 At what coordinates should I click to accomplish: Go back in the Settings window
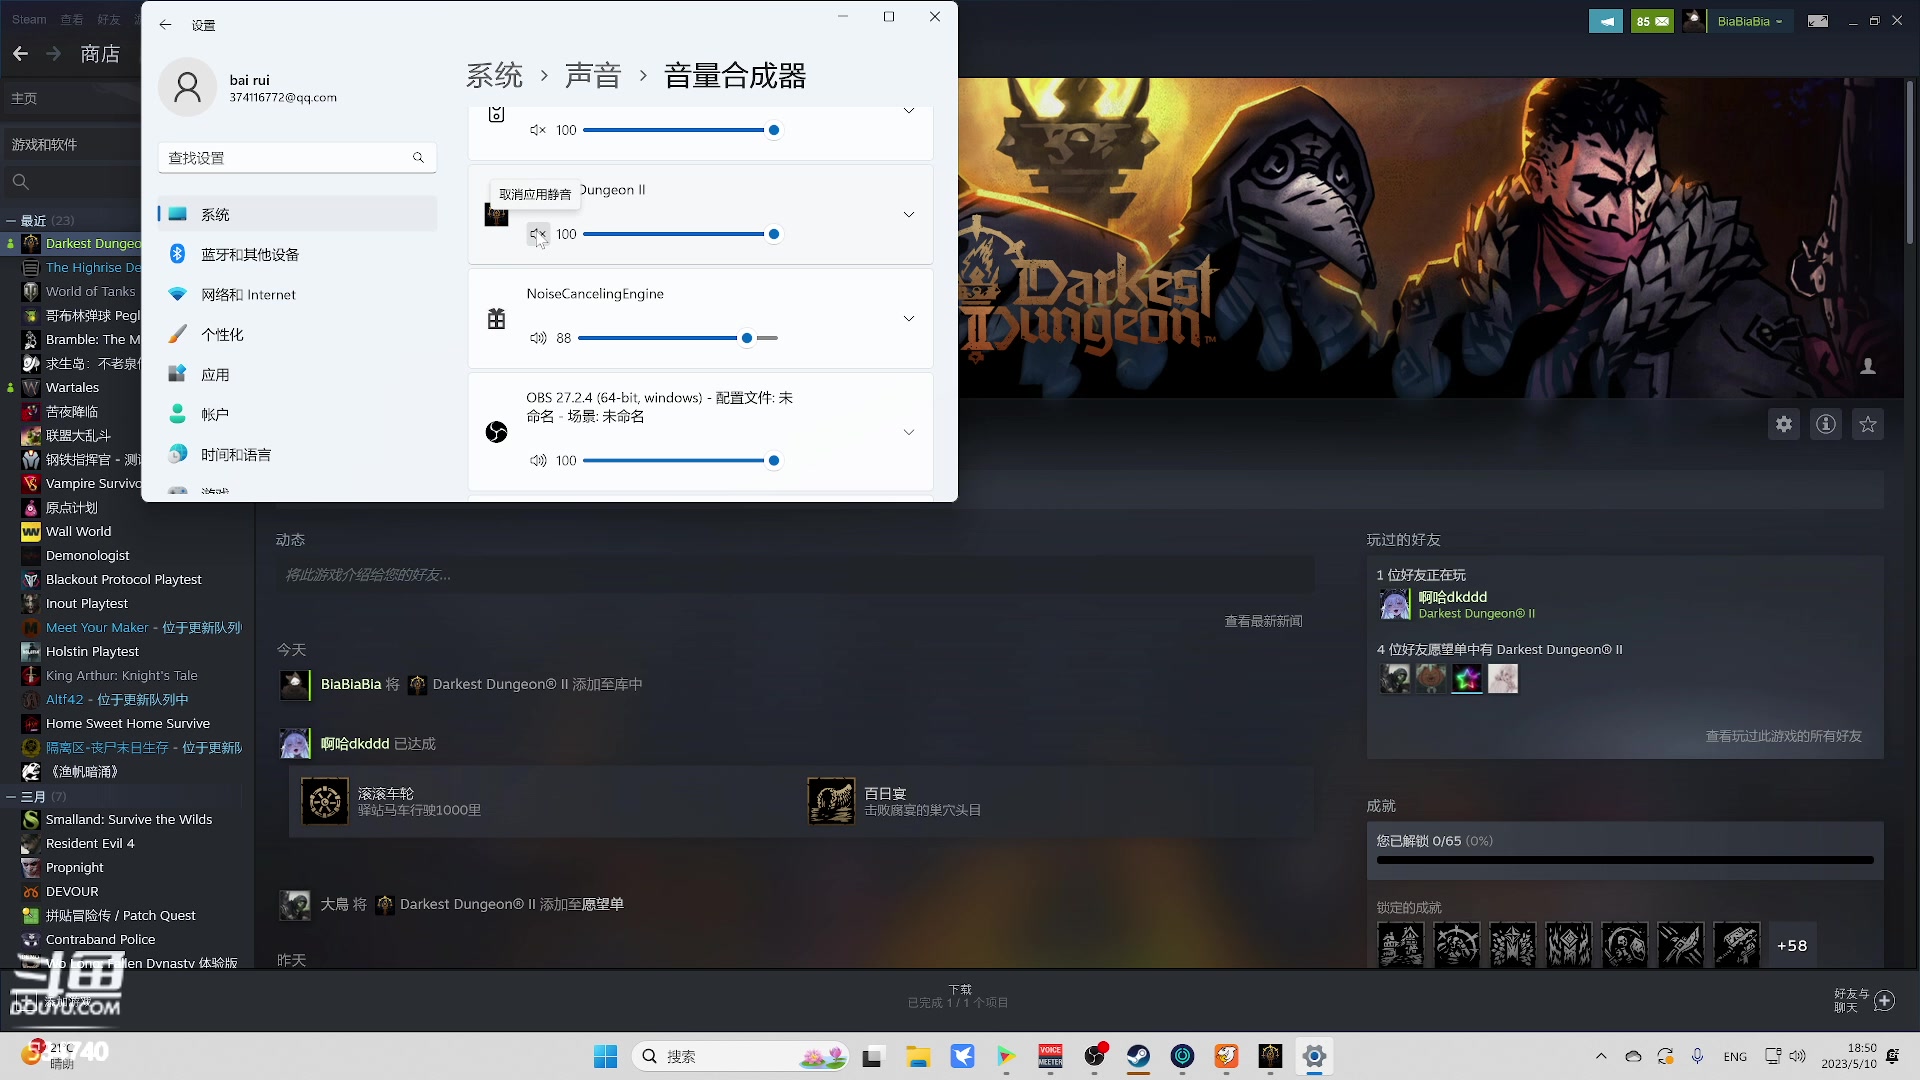(166, 25)
